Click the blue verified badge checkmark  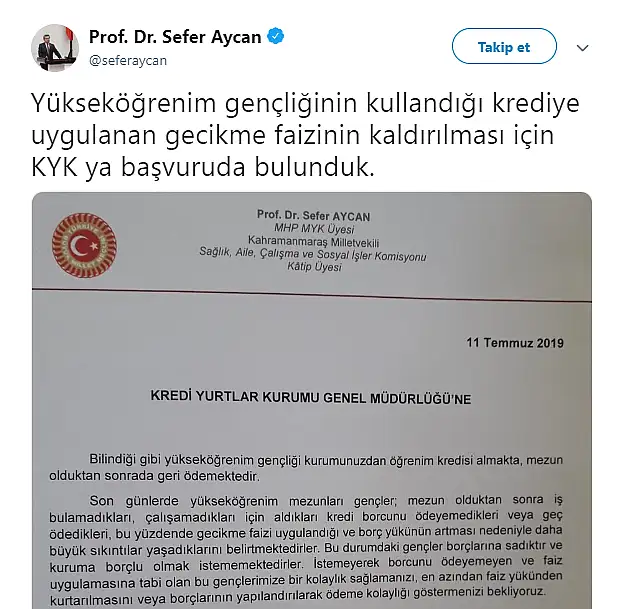coord(276,36)
